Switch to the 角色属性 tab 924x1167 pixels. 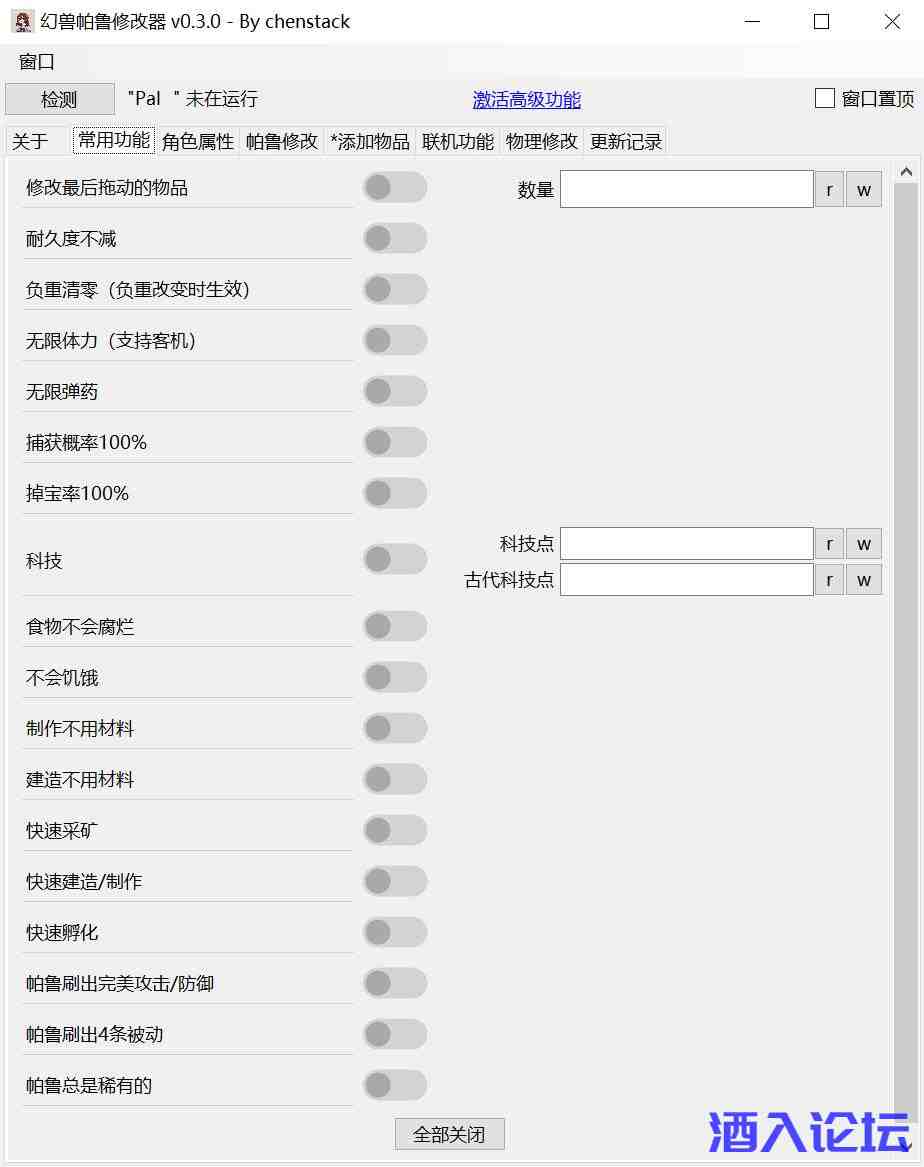pos(198,141)
